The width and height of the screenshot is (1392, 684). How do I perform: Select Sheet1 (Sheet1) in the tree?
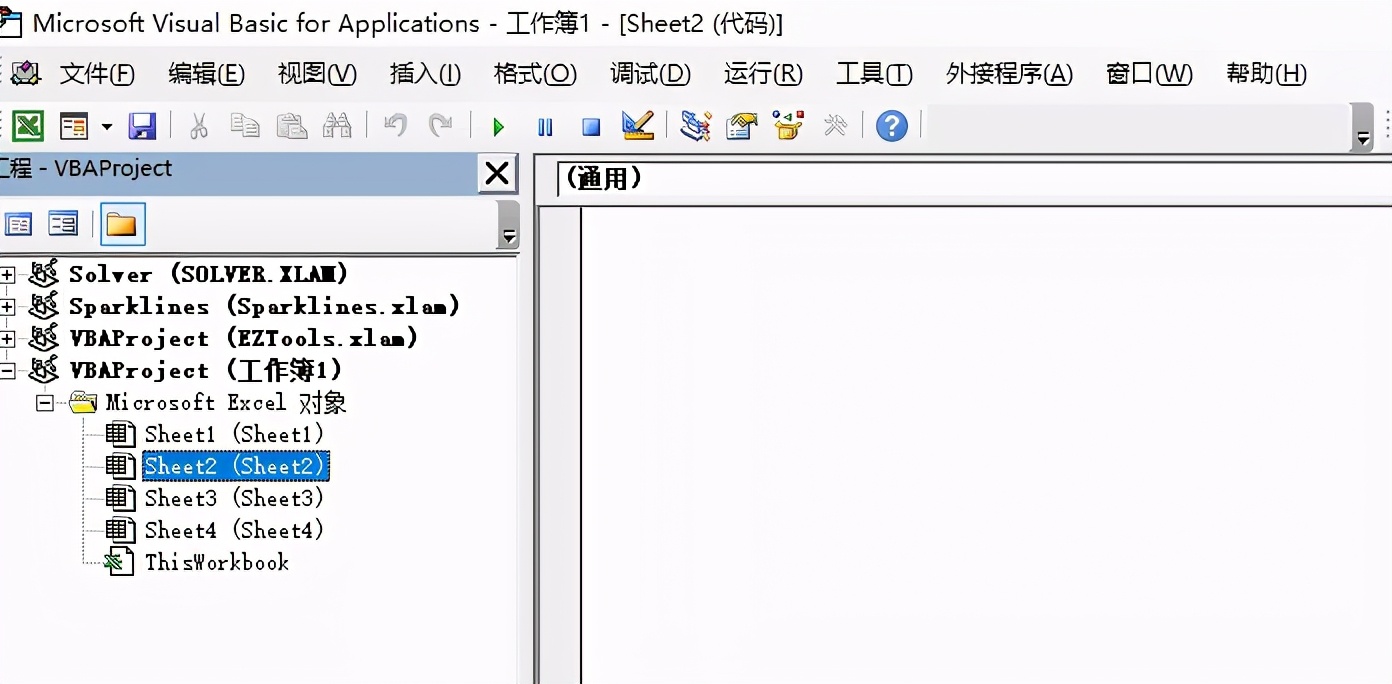coord(234,434)
